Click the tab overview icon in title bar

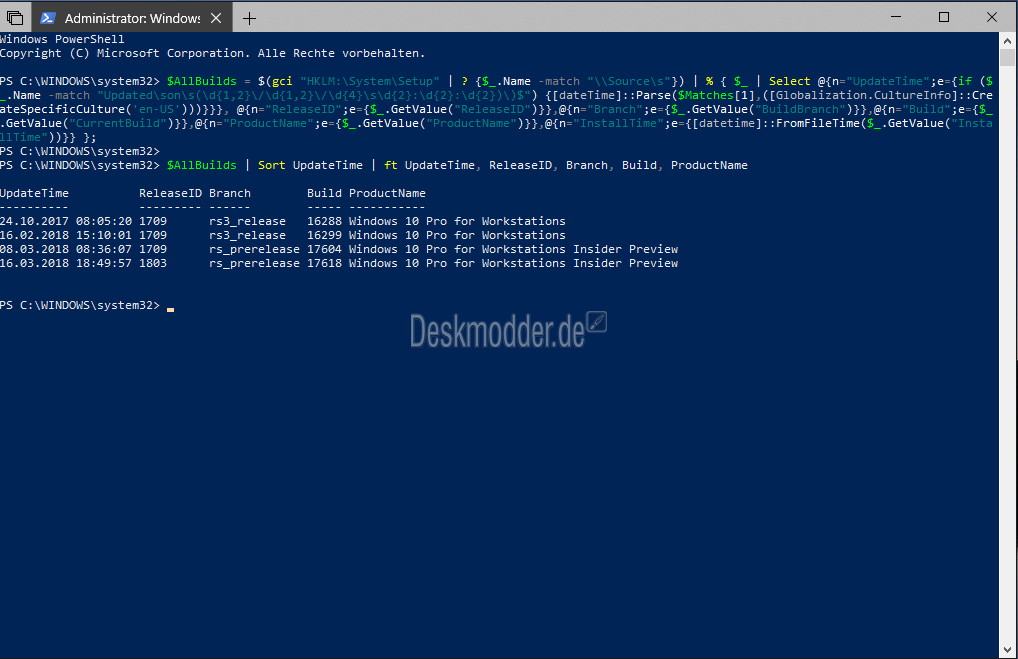14,18
